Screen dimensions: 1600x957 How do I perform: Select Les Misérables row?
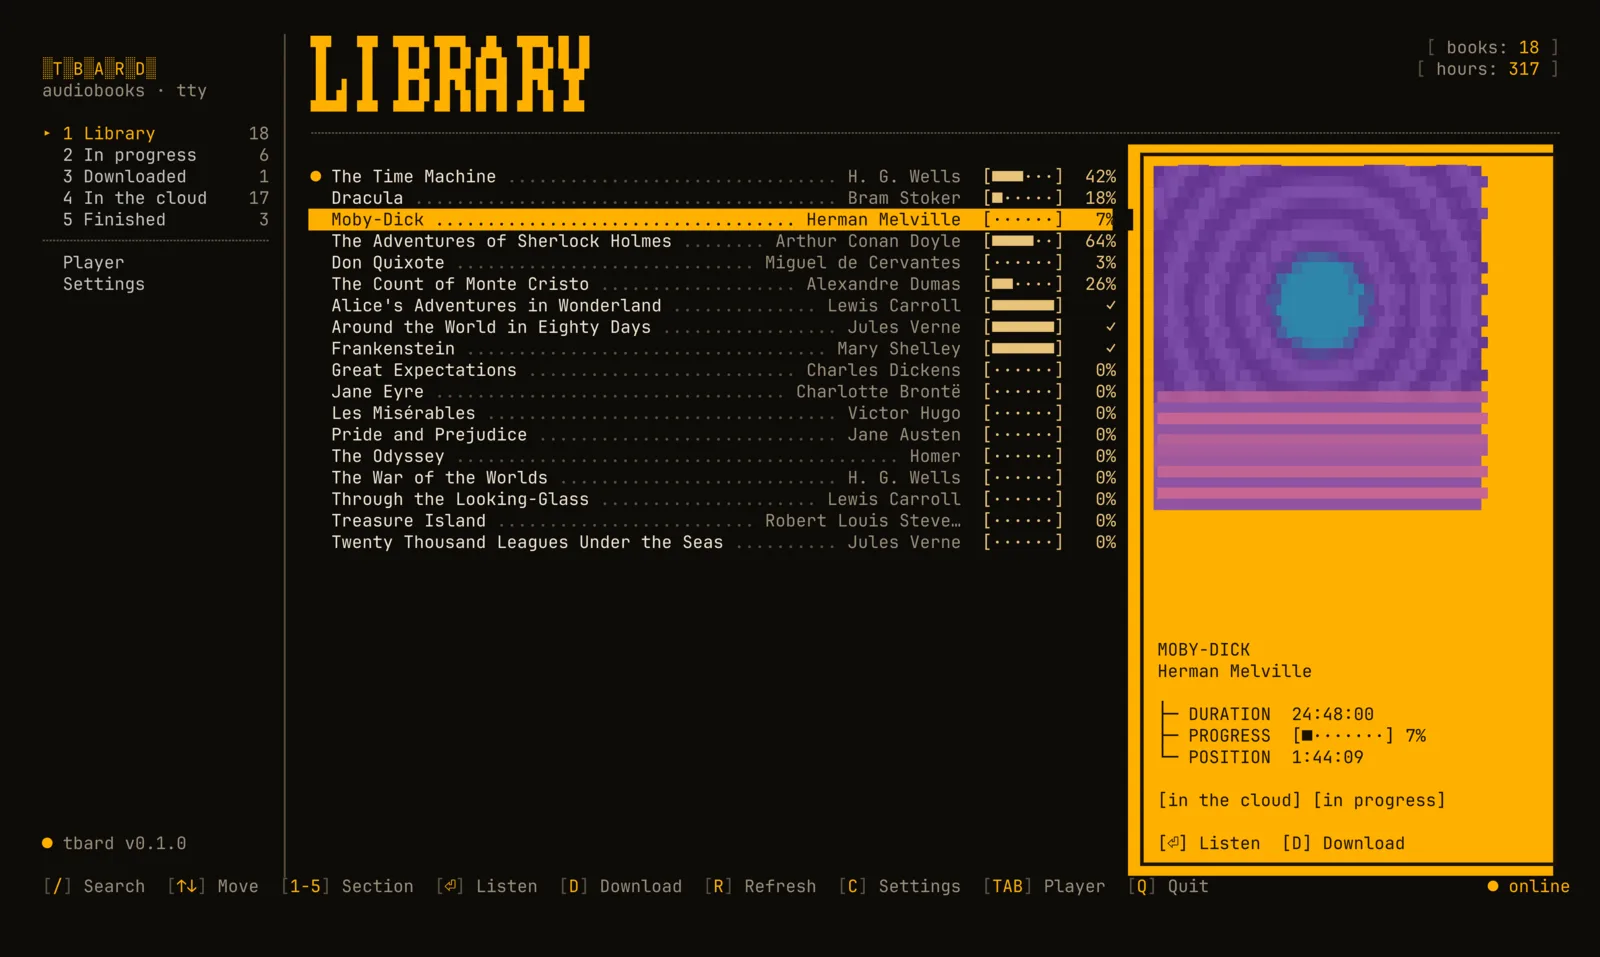click(x=713, y=413)
